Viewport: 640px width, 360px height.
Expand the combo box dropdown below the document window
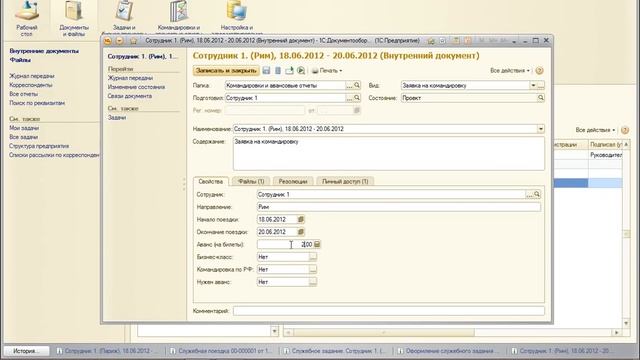point(275,331)
